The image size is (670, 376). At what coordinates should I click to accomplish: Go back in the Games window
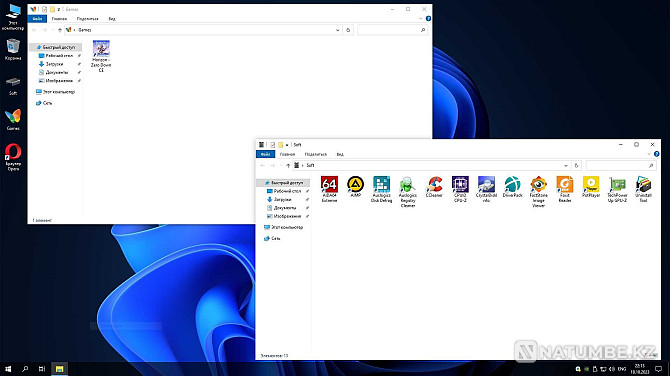pos(35,30)
